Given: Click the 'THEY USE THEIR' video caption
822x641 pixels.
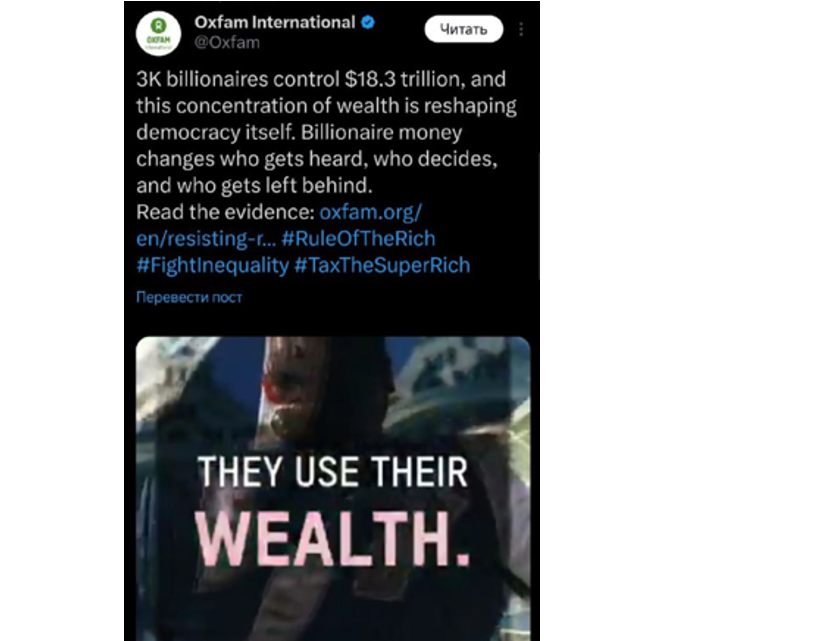Looking at the screenshot, I should click(332, 472).
